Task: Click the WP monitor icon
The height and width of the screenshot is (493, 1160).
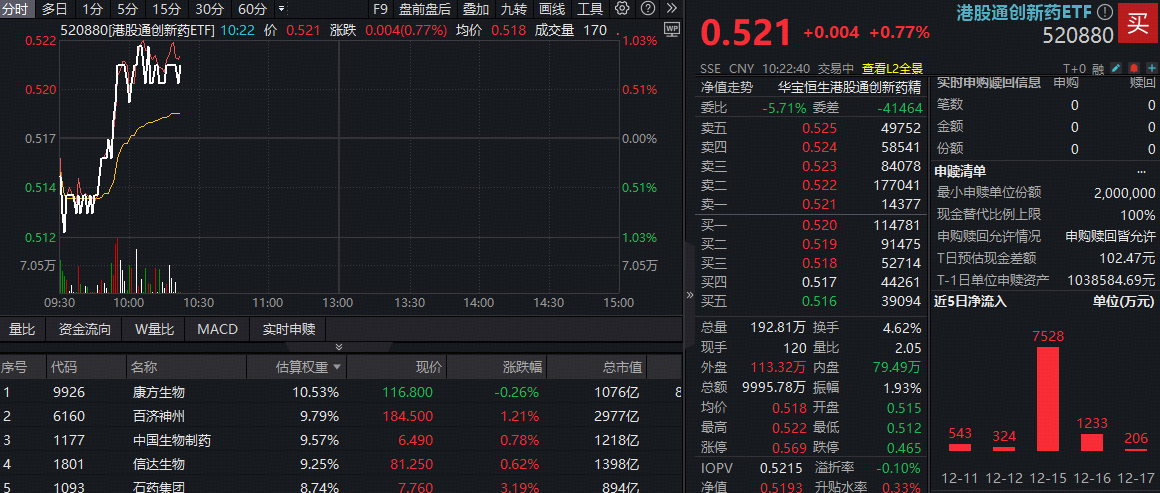Action: point(671,29)
